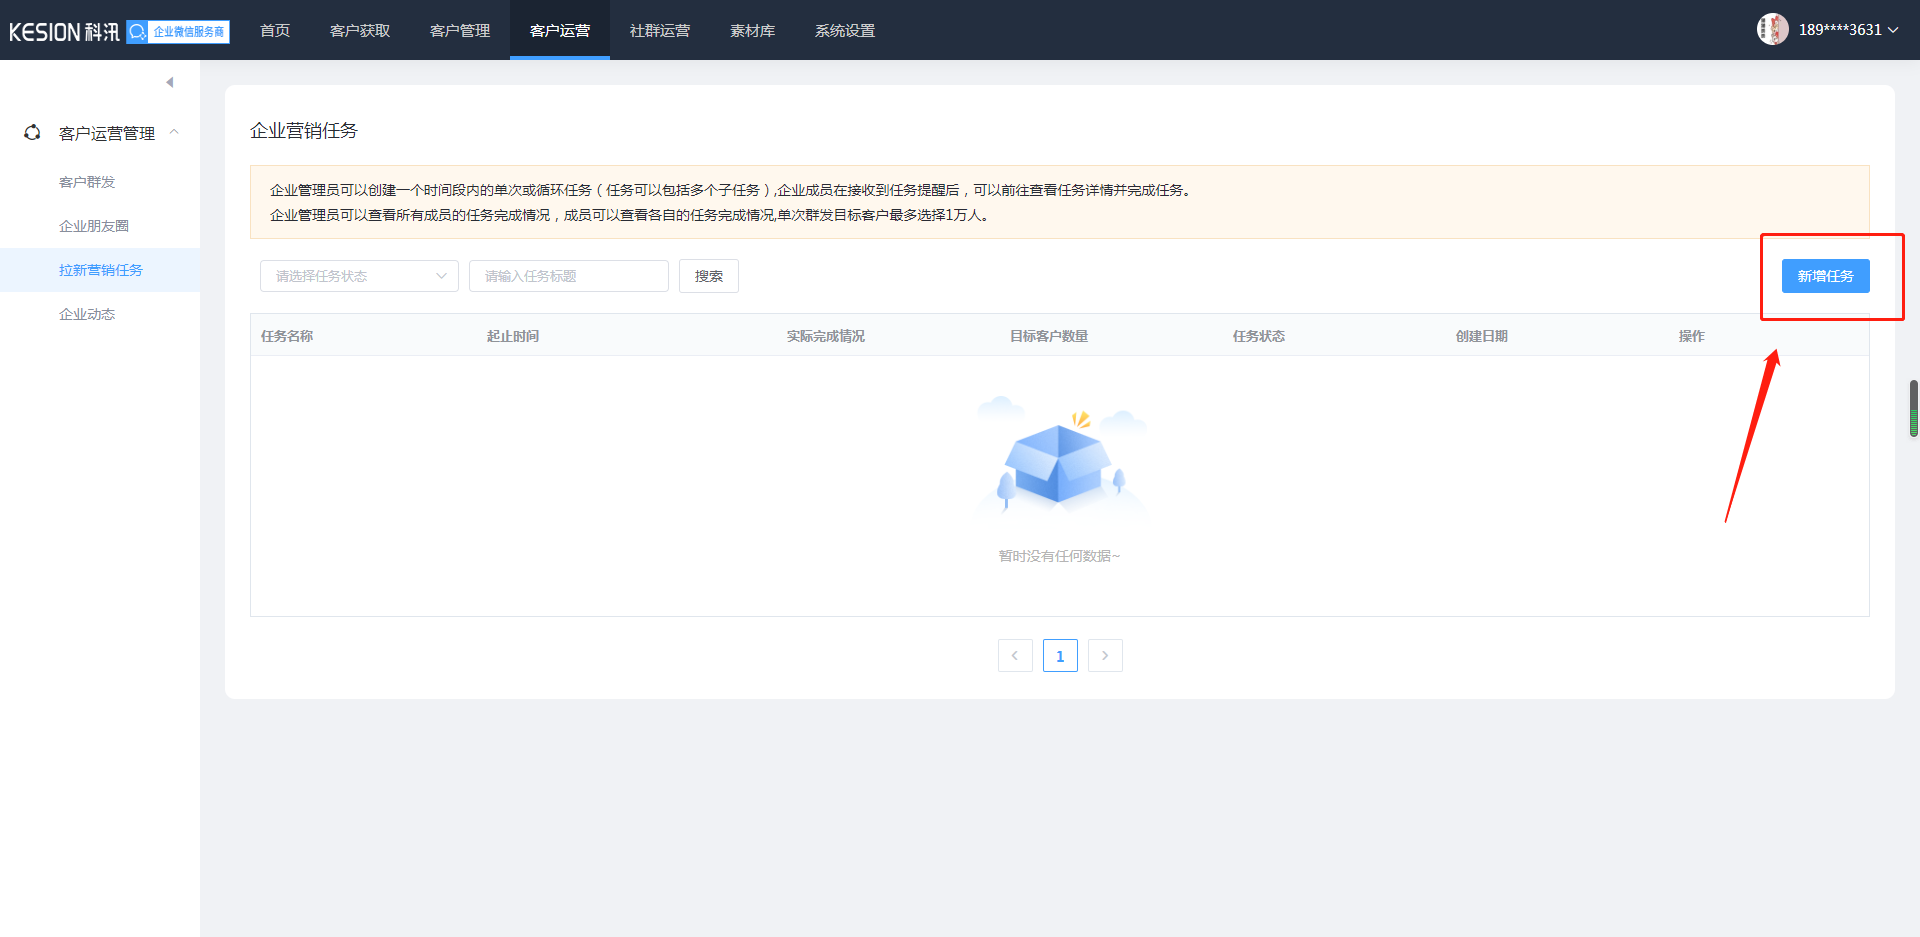The image size is (1920, 937).
Task: Go to next page arrow
Action: coord(1105,656)
